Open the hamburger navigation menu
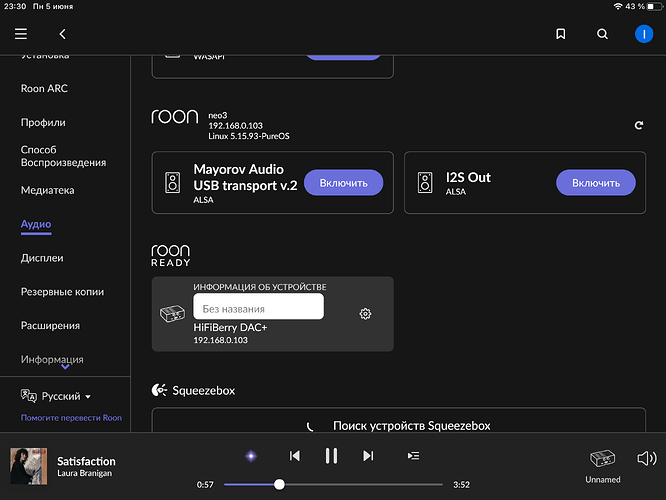Screen dimensions: 666x500 pyautogui.click(x=21, y=34)
